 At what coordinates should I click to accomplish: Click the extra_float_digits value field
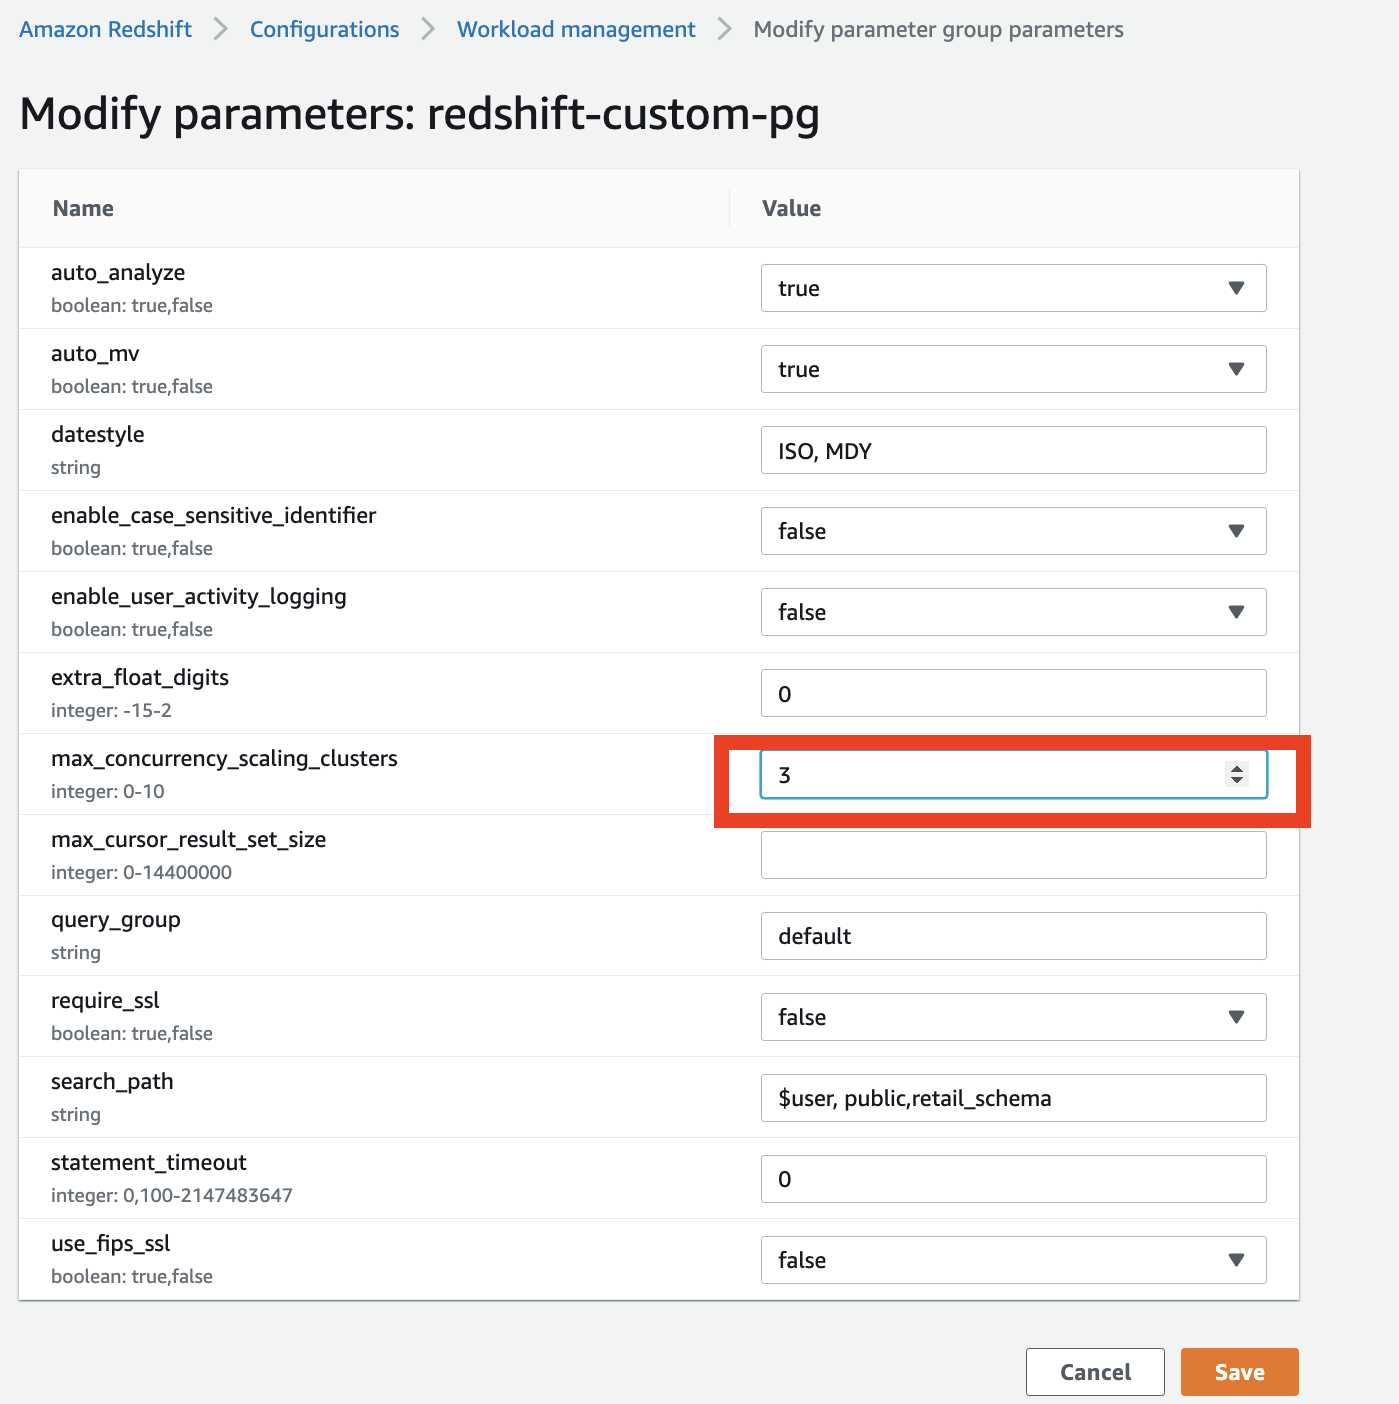point(1013,692)
